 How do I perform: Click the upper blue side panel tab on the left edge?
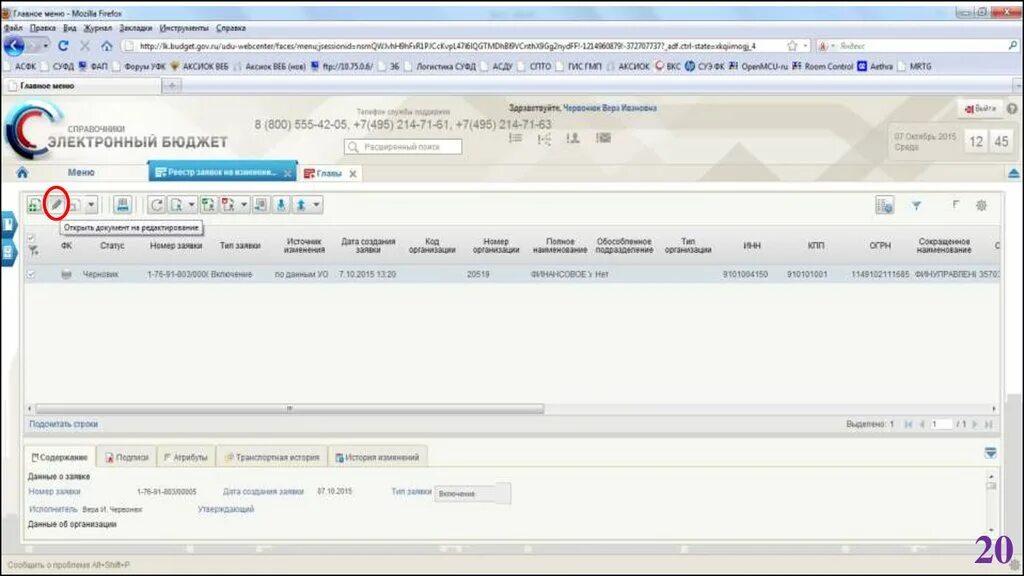click(x=8, y=225)
